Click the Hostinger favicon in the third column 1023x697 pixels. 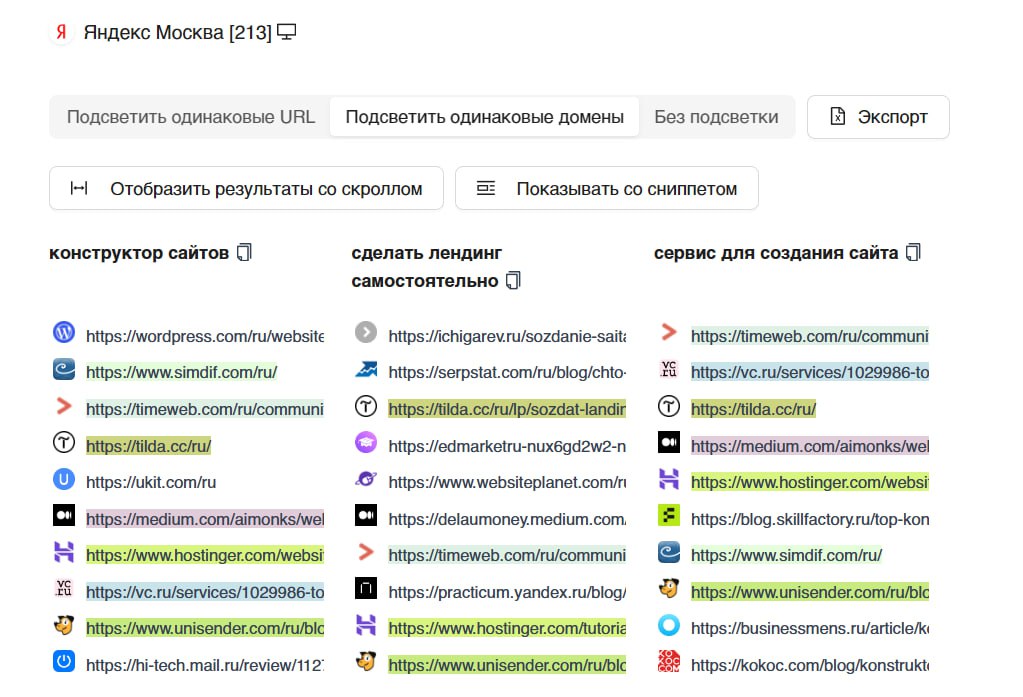[669, 480]
